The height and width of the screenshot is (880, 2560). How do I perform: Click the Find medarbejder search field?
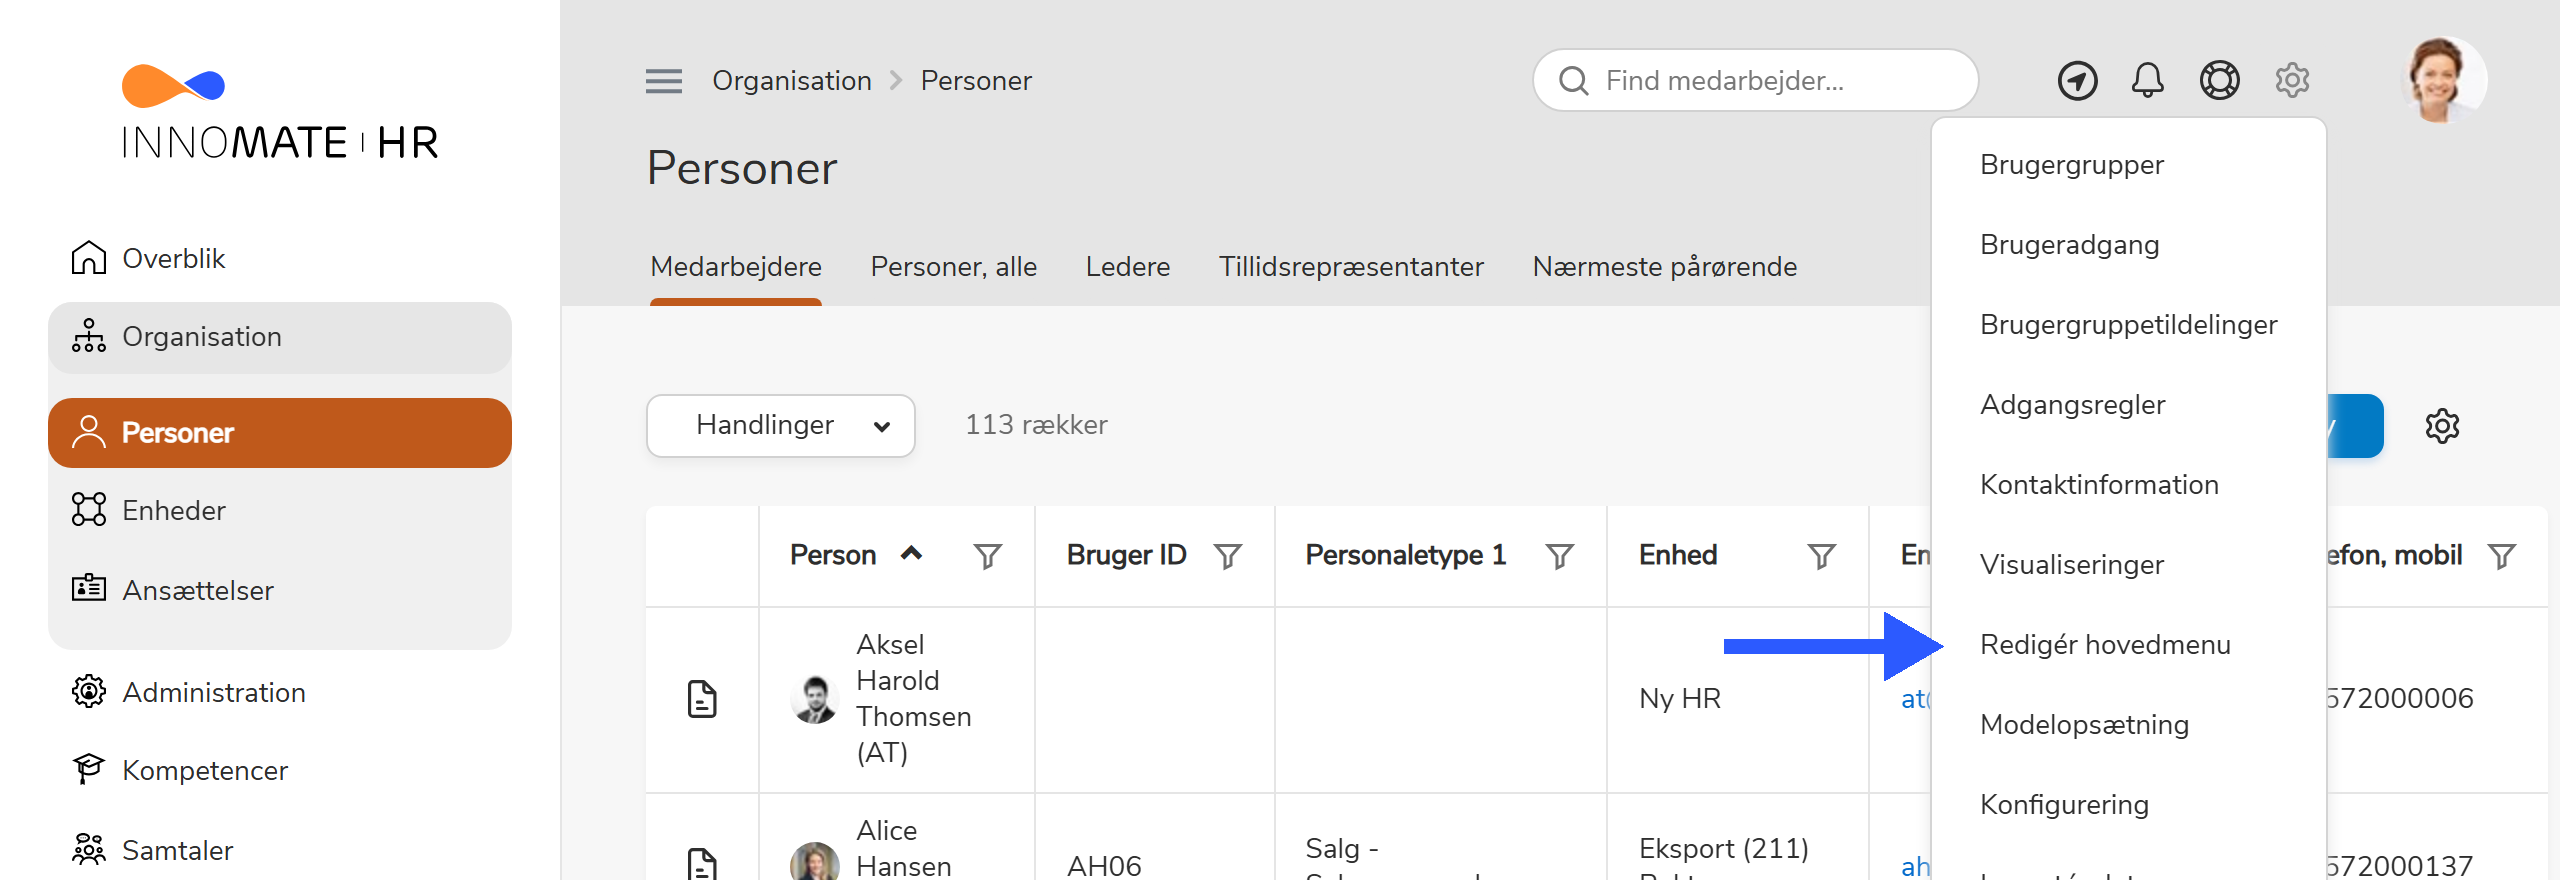click(1756, 81)
